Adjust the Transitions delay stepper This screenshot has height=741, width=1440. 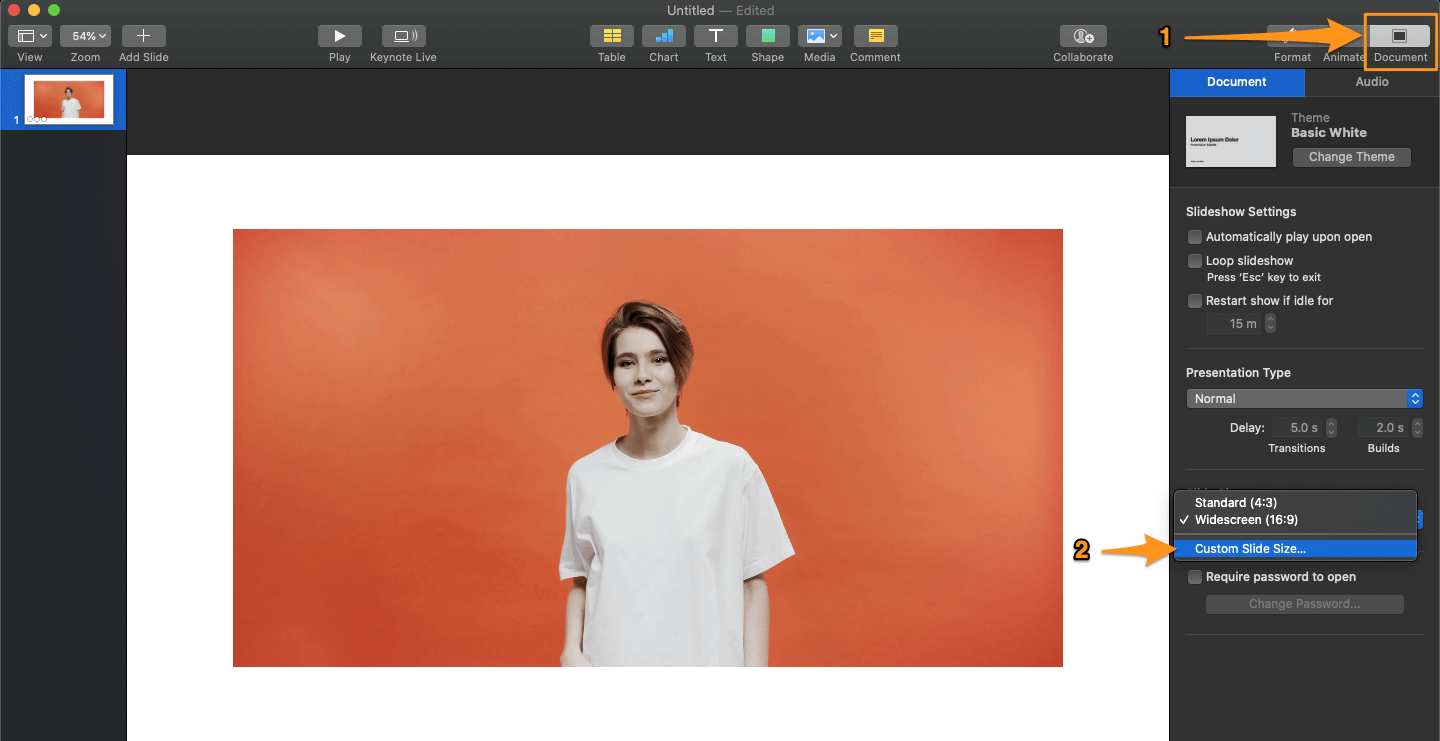1331,428
